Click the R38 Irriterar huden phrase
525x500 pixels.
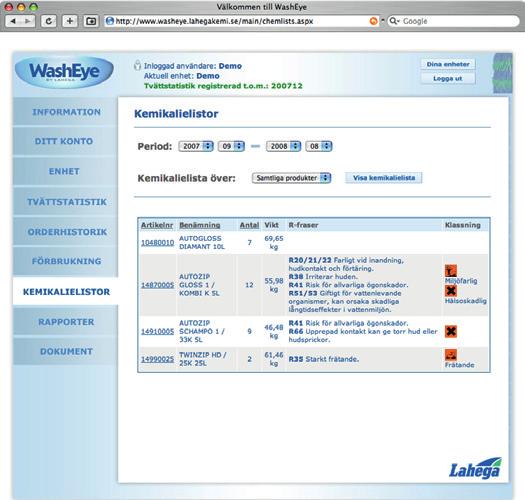click(323, 277)
